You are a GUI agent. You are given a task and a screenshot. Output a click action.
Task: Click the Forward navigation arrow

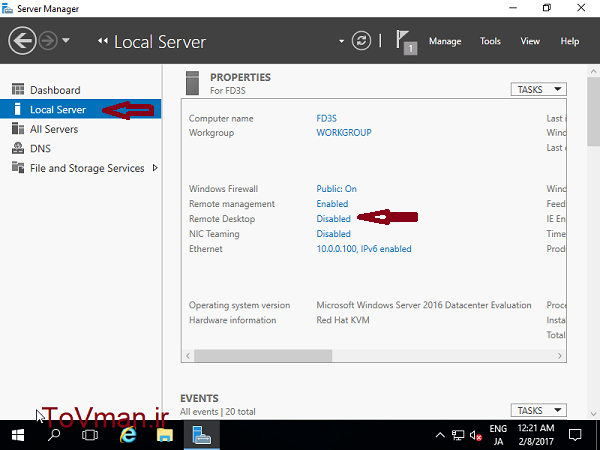pos(48,41)
